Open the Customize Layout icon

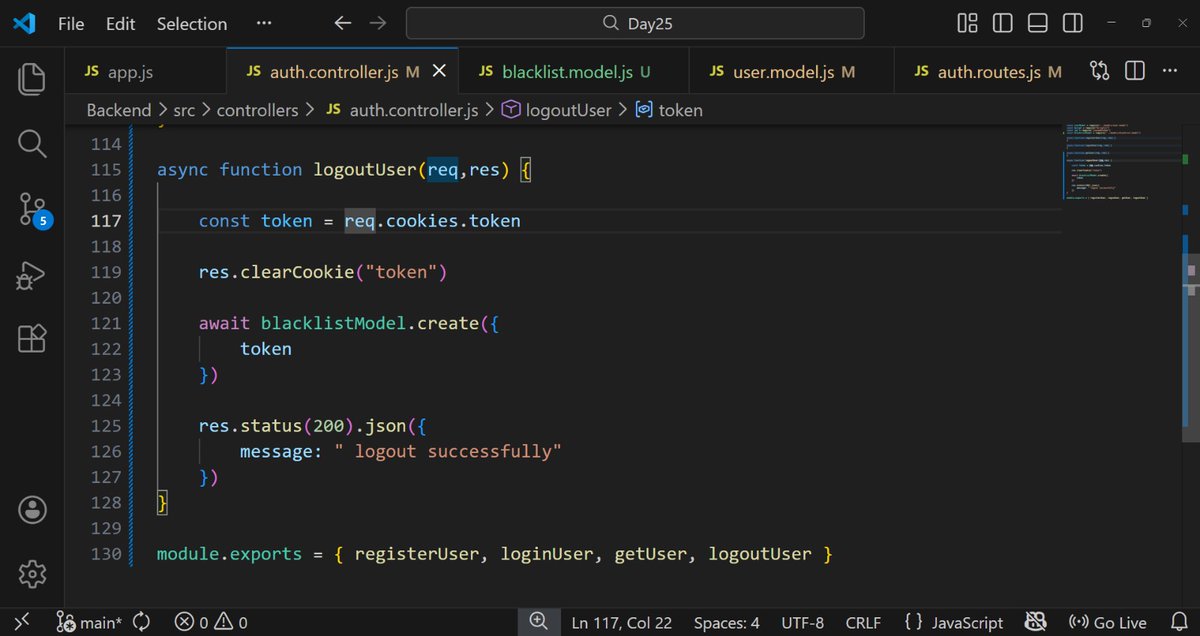(967, 23)
